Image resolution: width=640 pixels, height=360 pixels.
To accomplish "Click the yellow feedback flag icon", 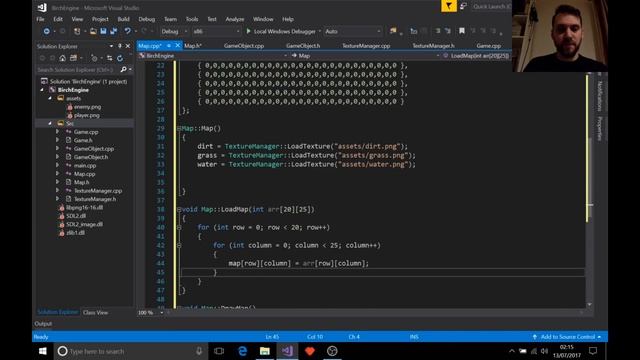I will coord(449,6).
